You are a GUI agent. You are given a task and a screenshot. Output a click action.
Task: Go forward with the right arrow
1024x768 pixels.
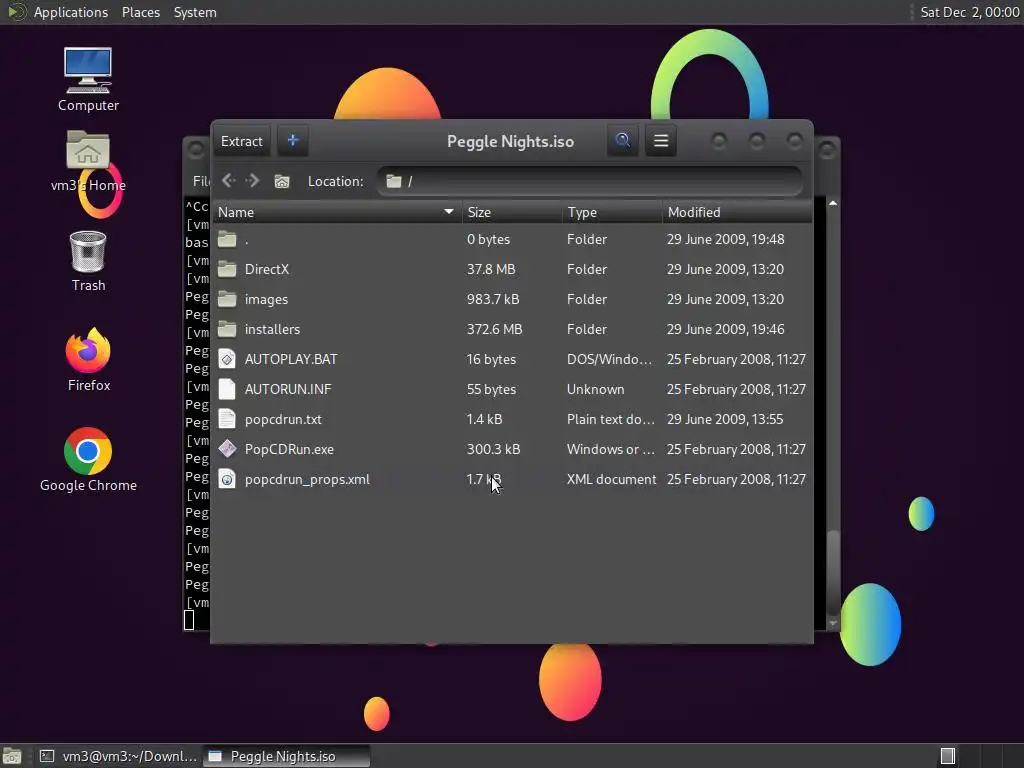pyautogui.click(x=252, y=181)
